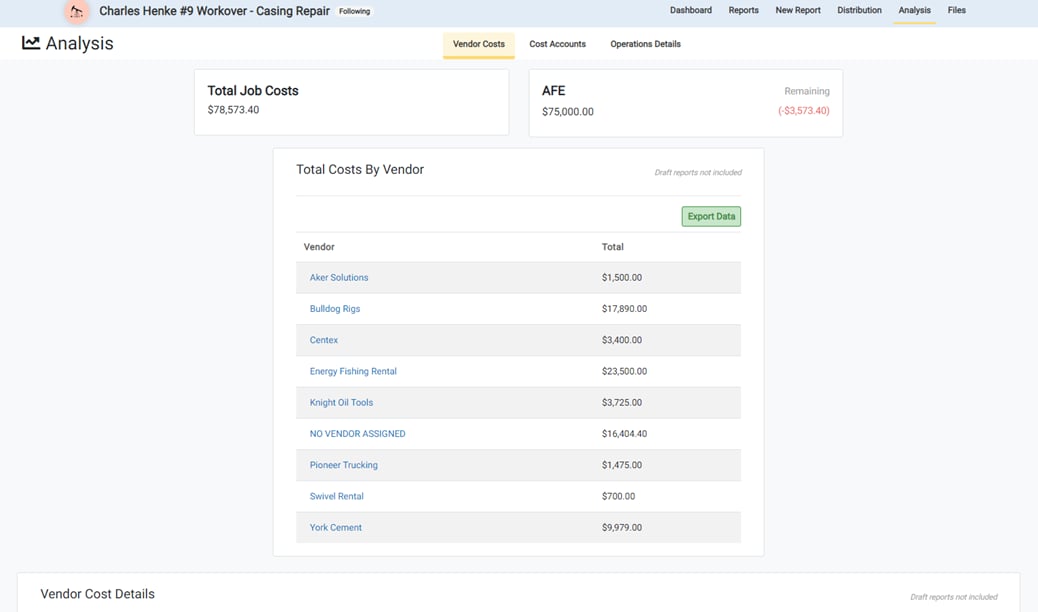Click the Total column header
The width and height of the screenshot is (1038, 612).
(x=612, y=247)
